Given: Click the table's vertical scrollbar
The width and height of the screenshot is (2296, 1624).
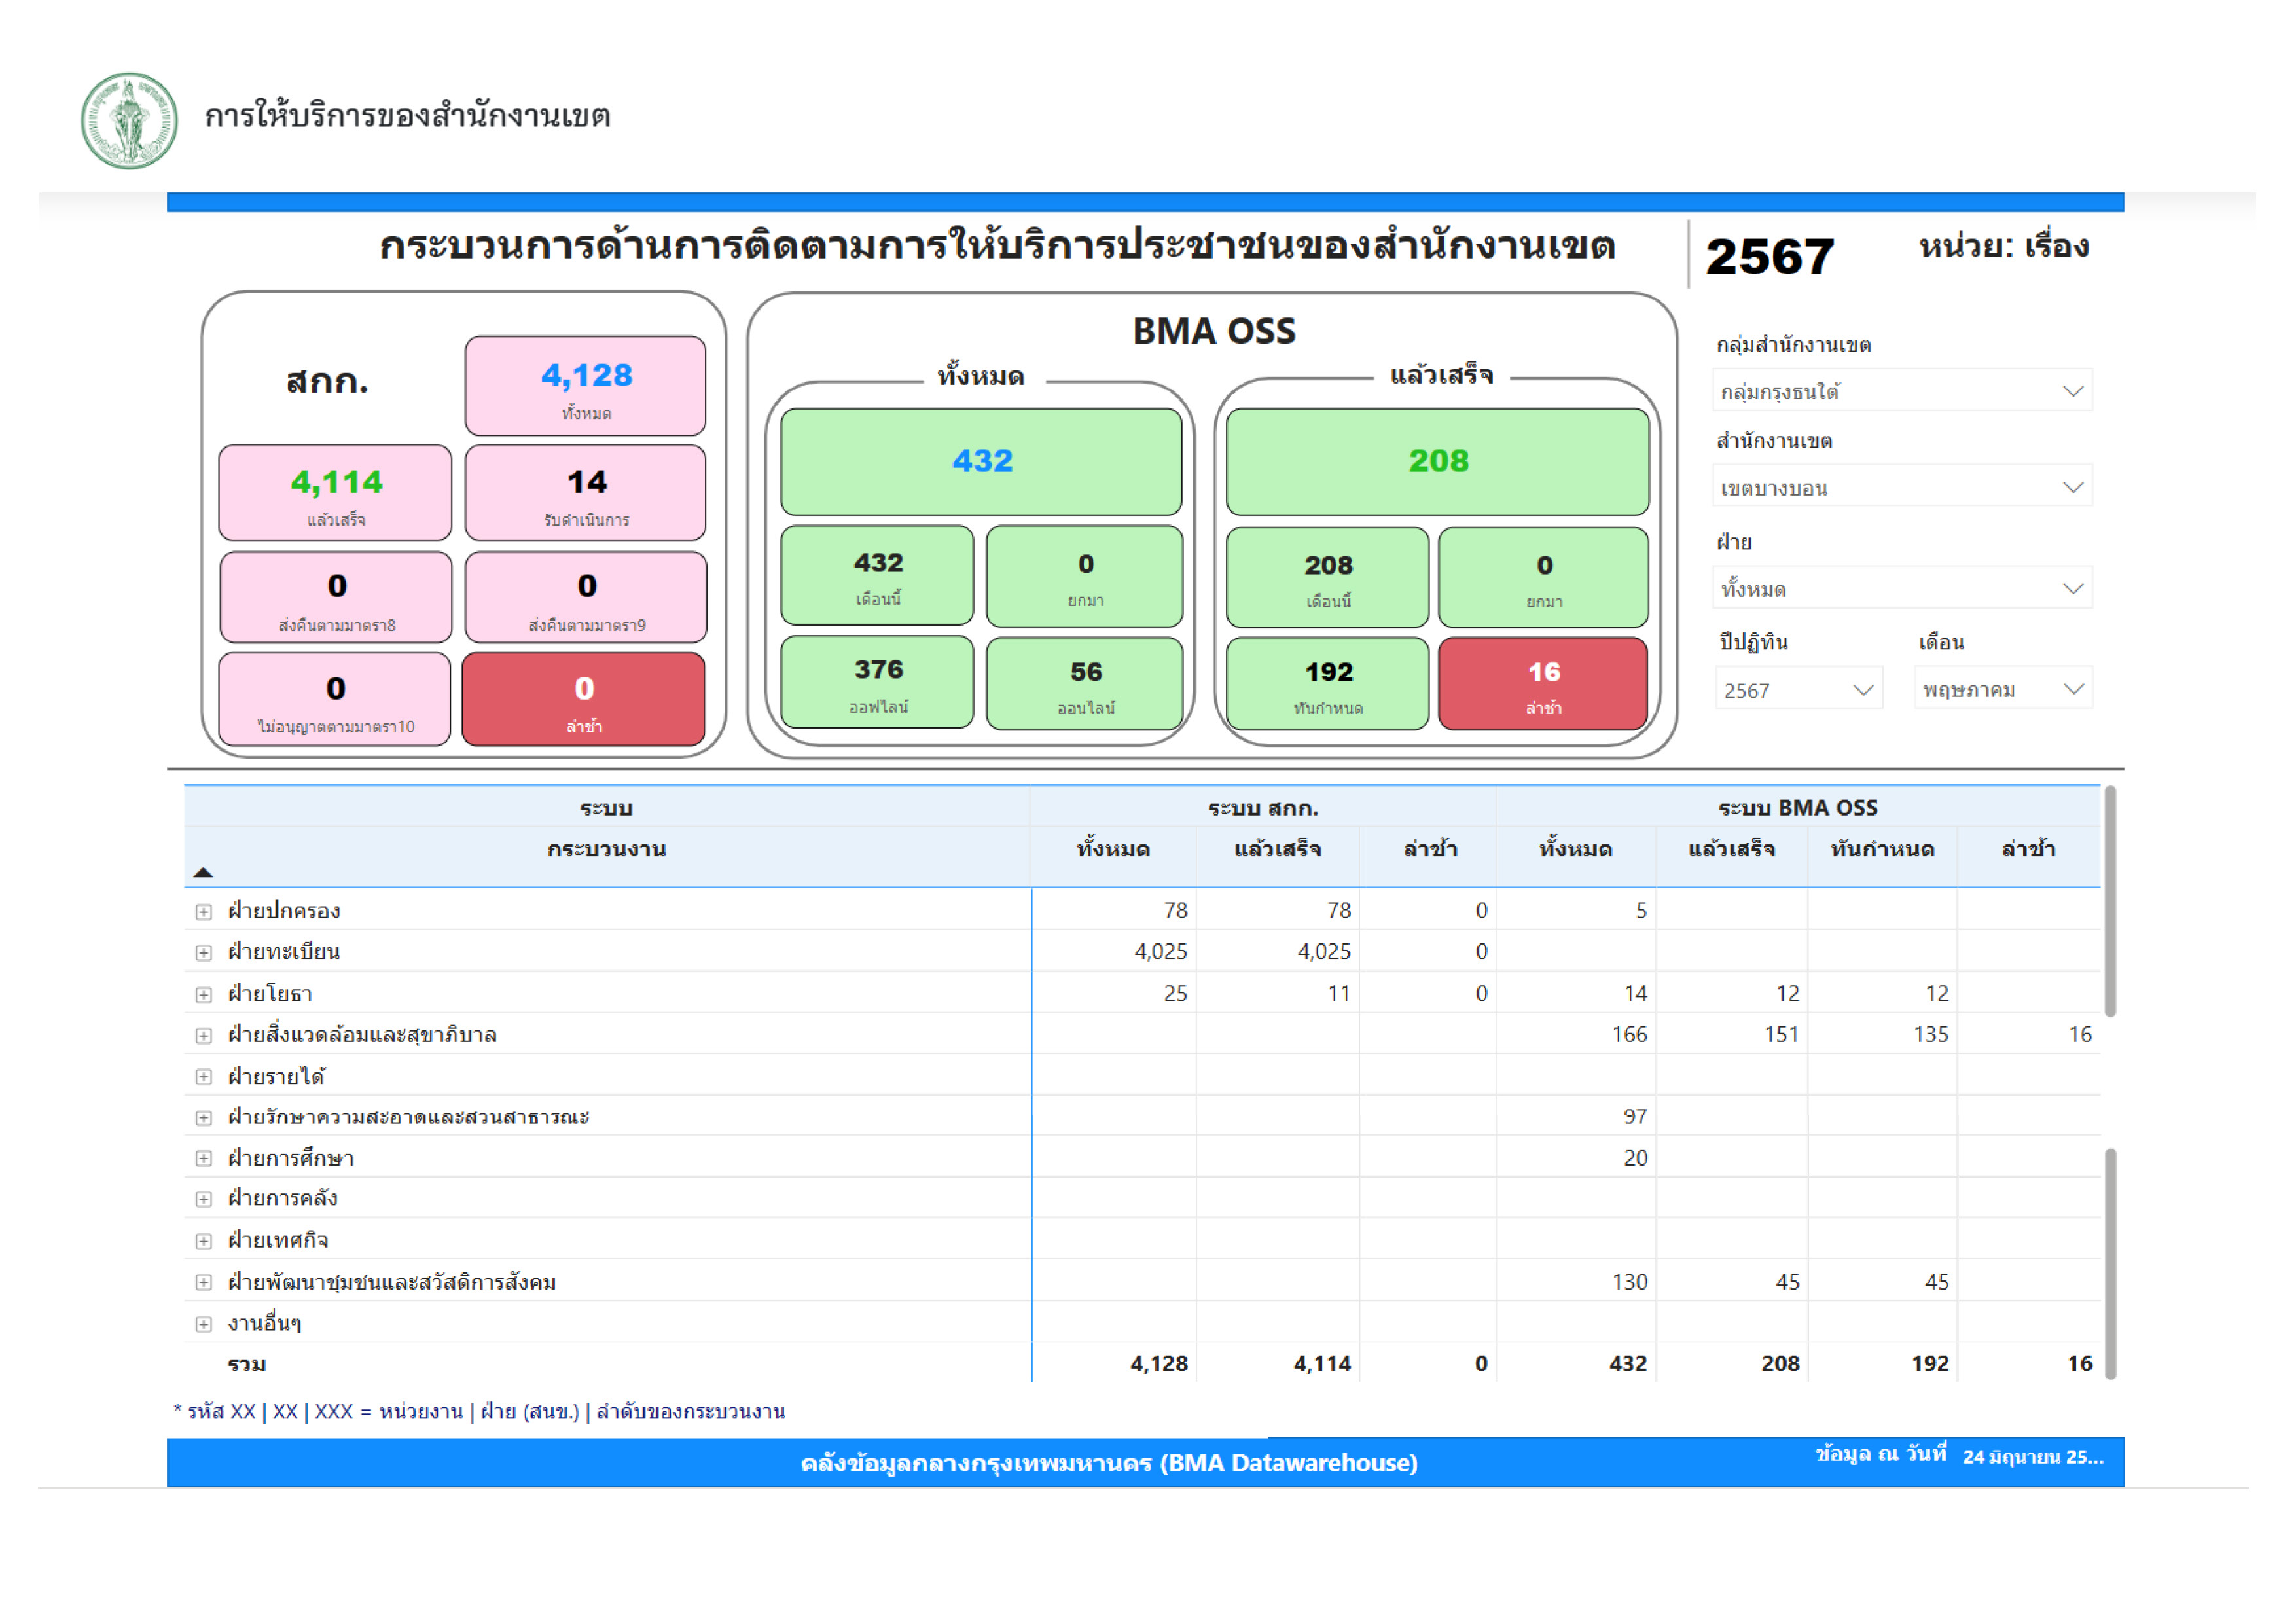Looking at the screenshot, I should (x=2110, y=900).
